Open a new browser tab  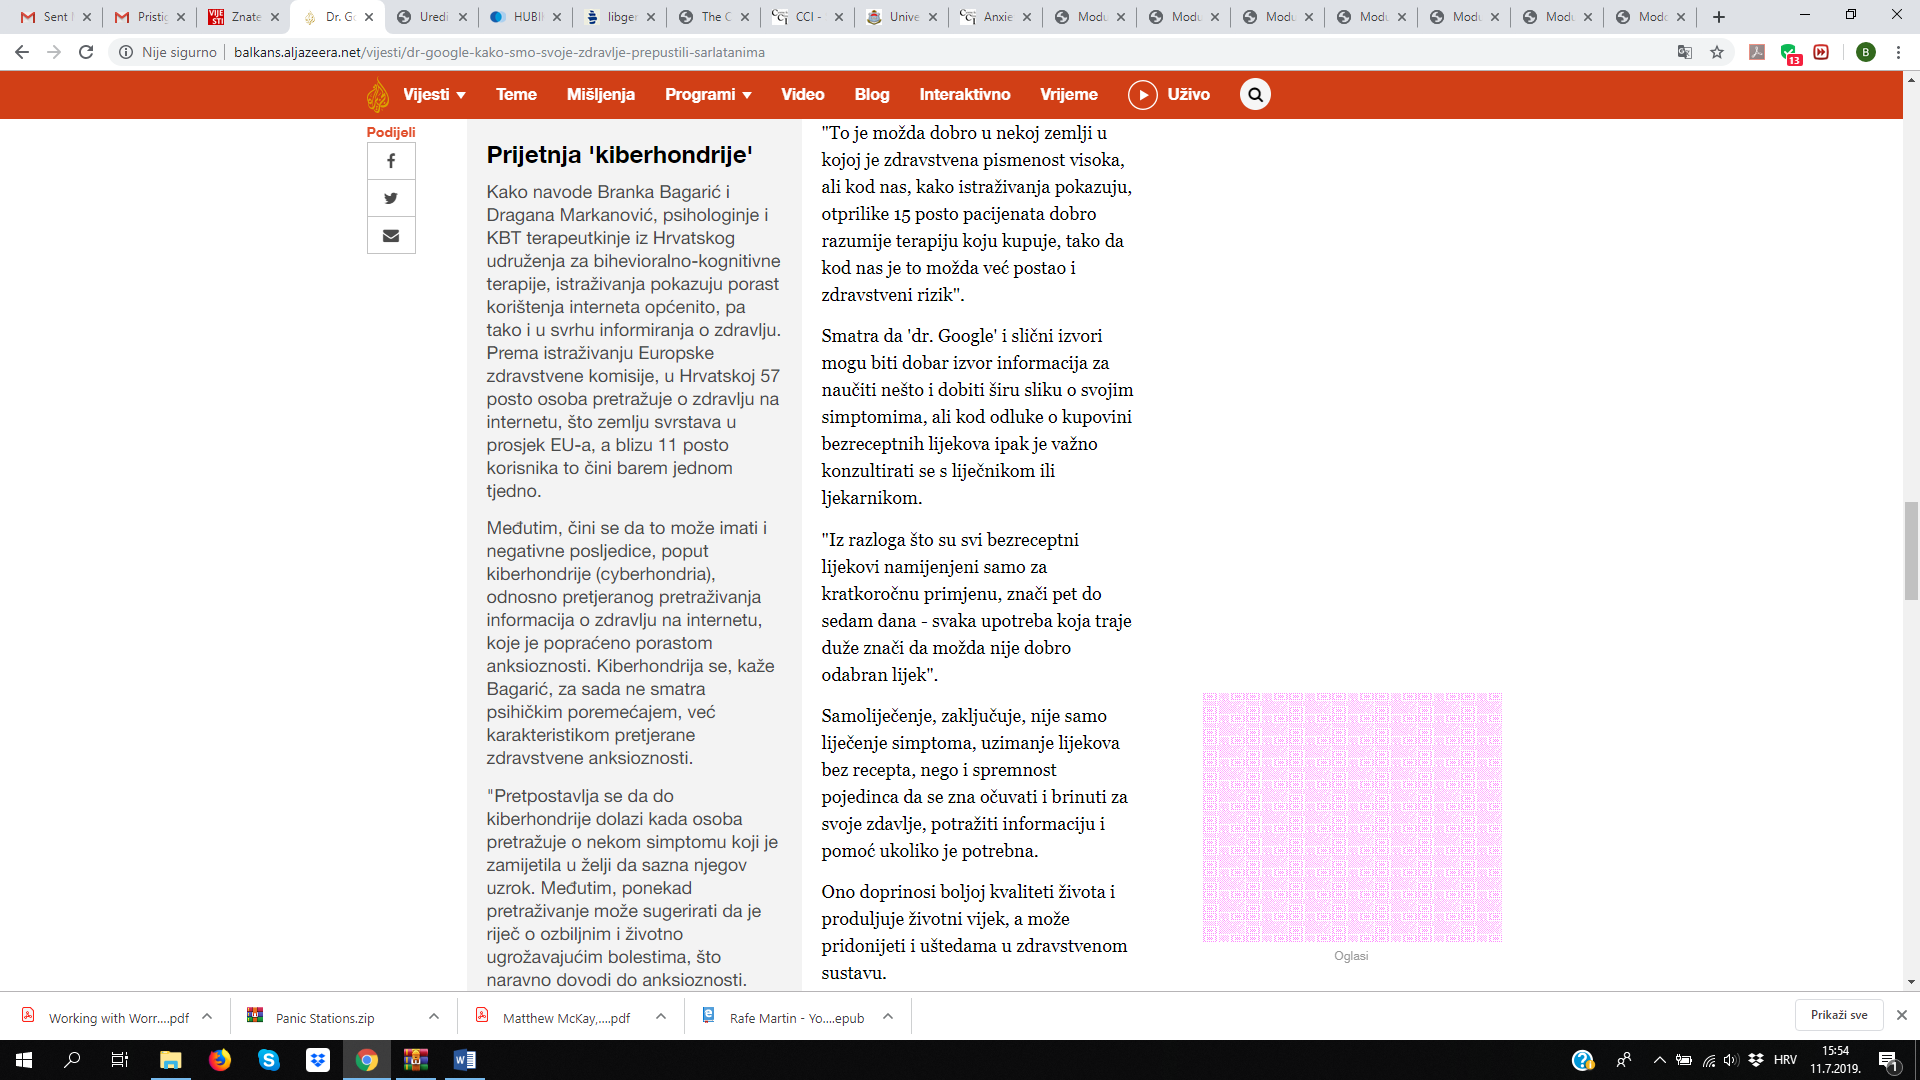coord(1719,17)
